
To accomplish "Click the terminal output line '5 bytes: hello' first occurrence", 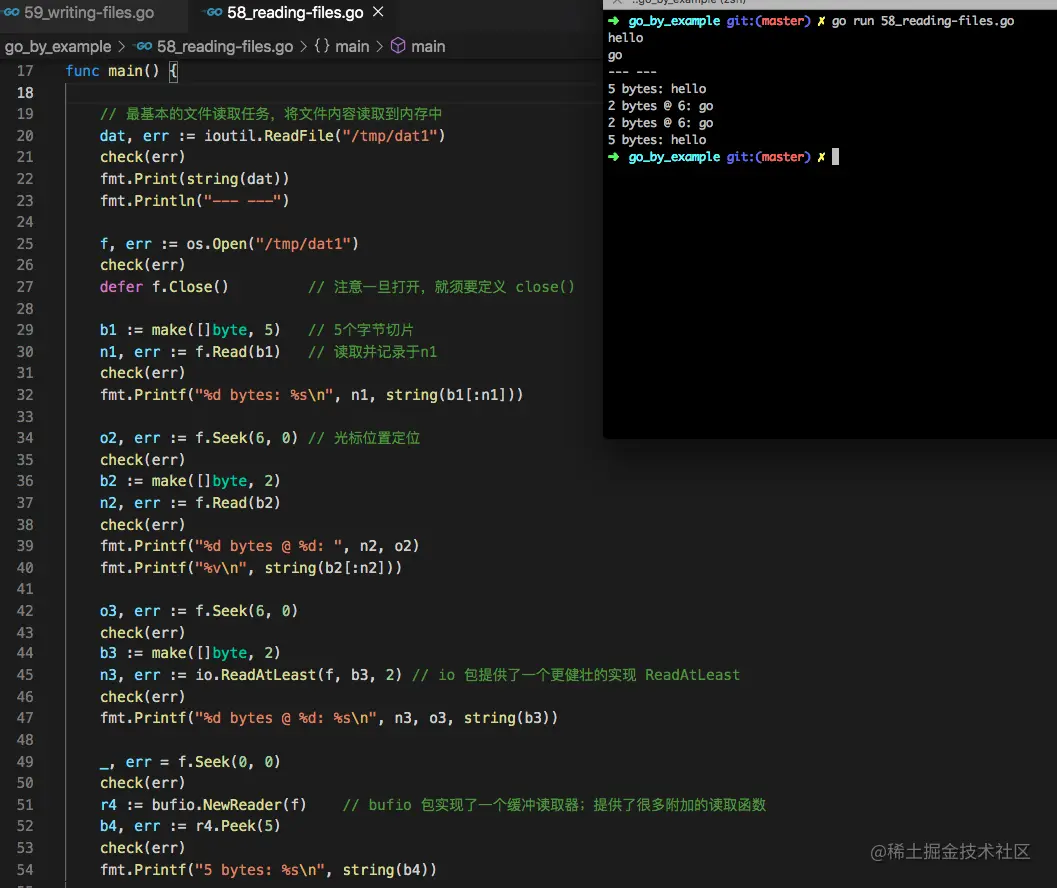I will point(657,88).
